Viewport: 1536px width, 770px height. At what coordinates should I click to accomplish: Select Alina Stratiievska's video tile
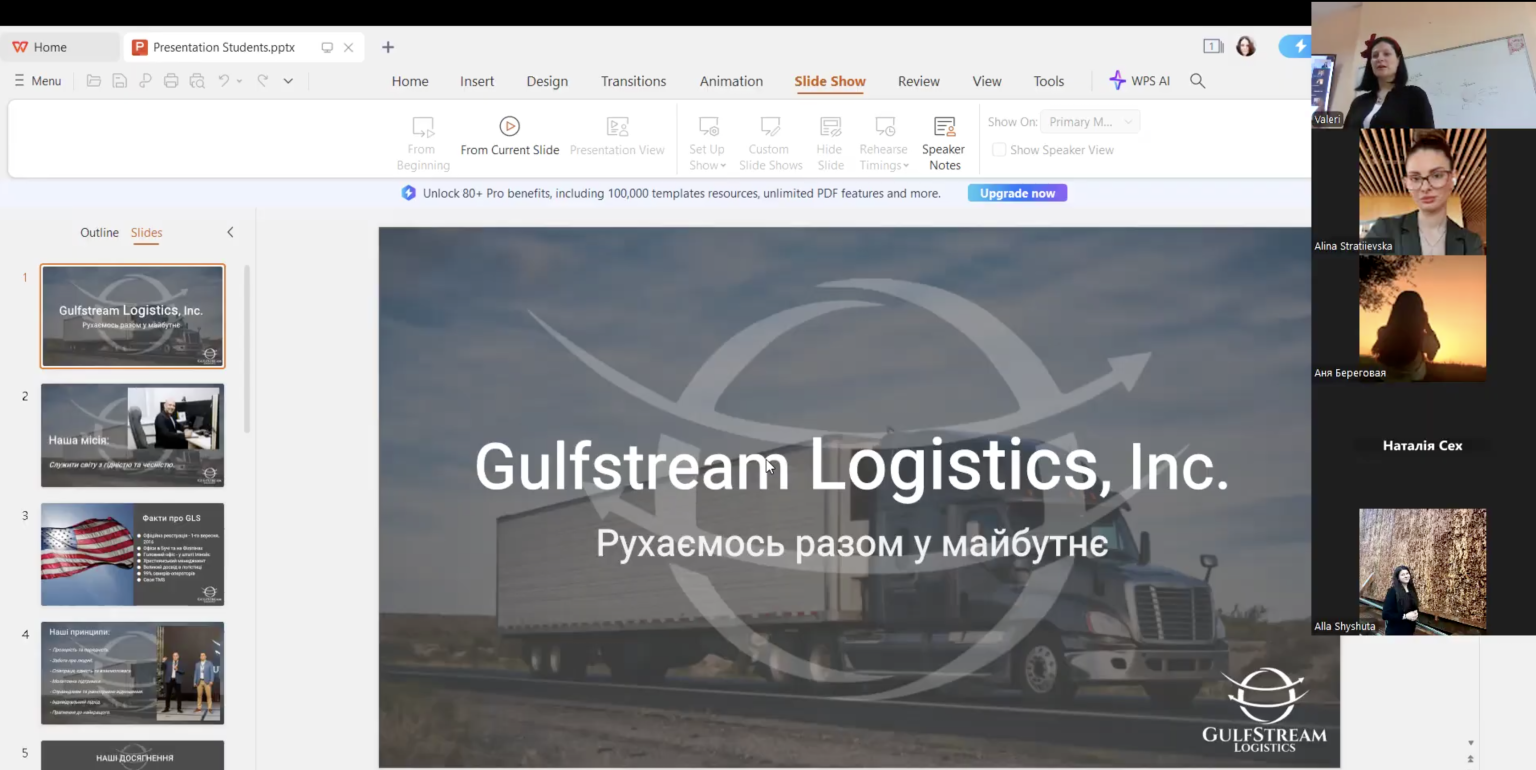pyautogui.click(x=1422, y=191)
